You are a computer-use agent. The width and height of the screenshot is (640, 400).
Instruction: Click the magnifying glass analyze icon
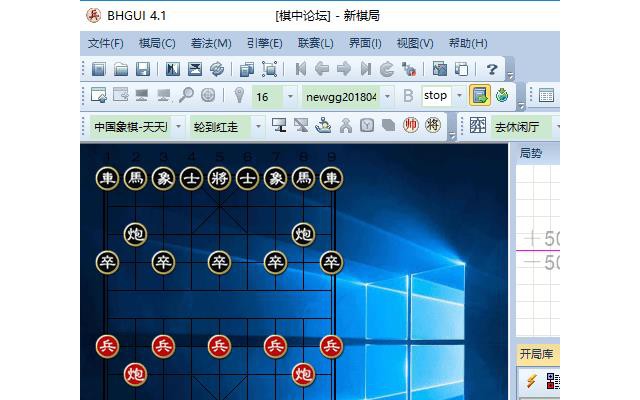186,95
